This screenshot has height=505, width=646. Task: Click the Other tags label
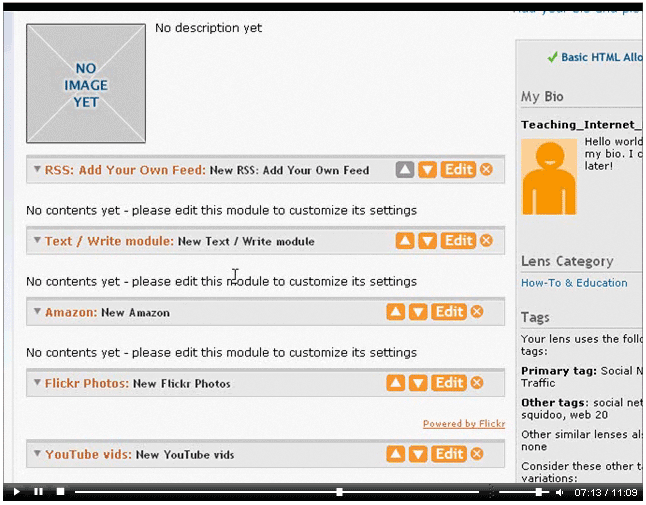pos(555,402)
